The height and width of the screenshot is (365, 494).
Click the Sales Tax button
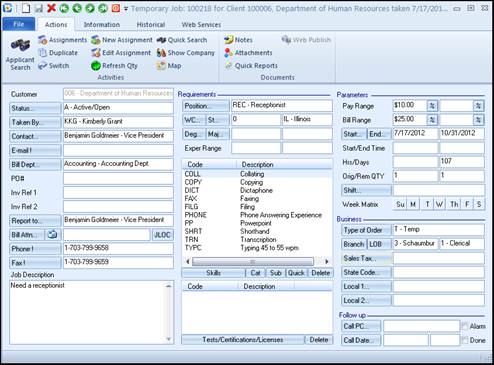pos(366,258)
